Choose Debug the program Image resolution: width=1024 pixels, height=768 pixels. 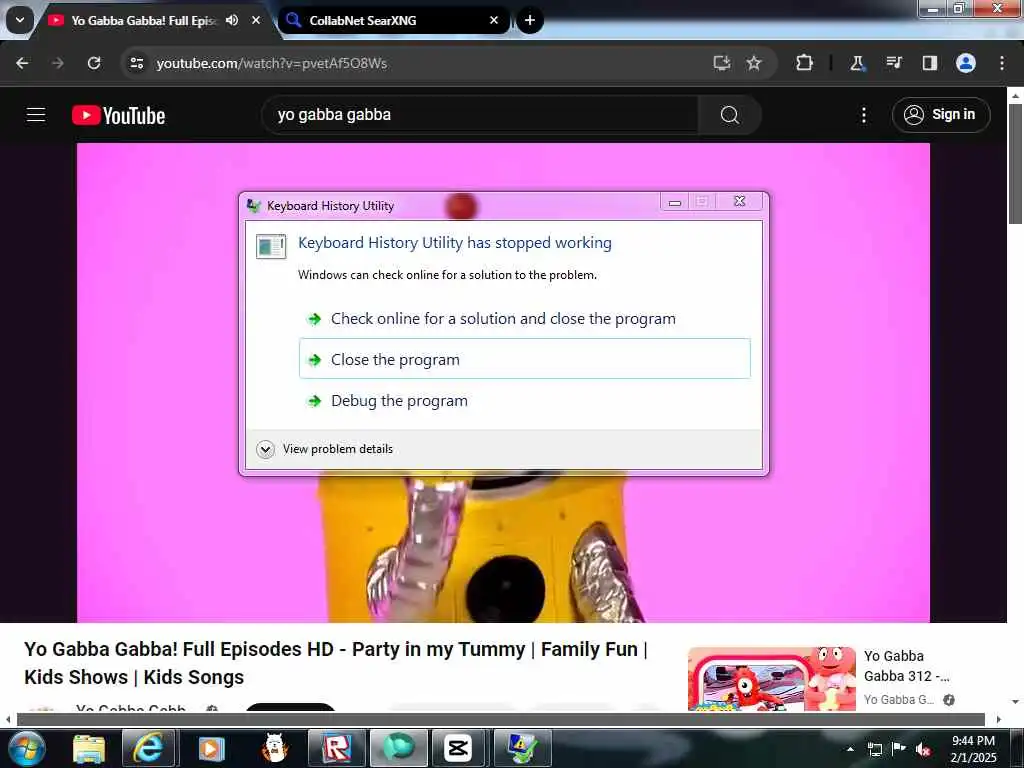pyautogui.click(x=524, y=400)
